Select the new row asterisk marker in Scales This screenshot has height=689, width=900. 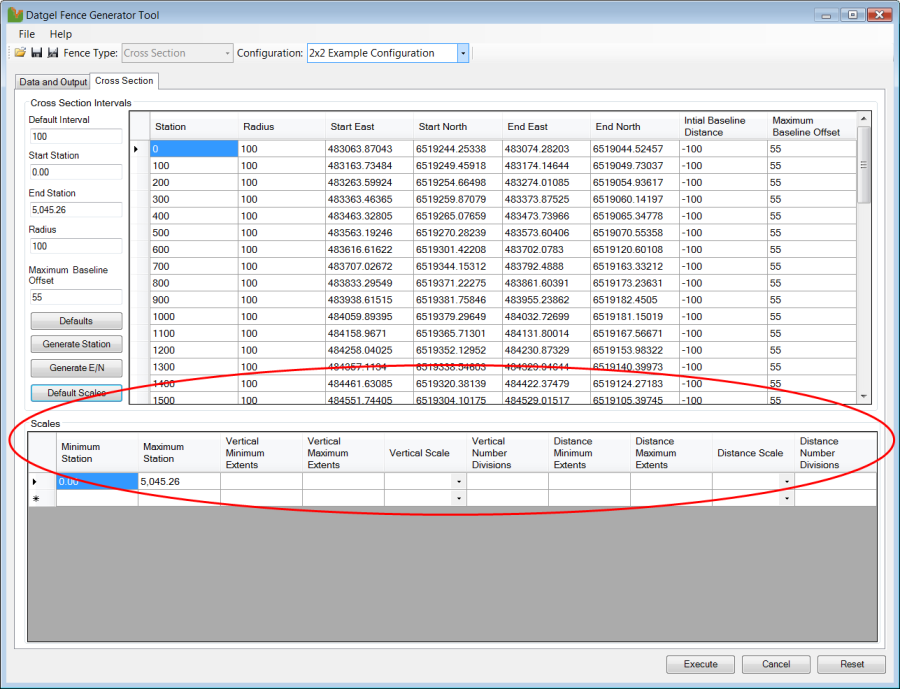point(37,498)
